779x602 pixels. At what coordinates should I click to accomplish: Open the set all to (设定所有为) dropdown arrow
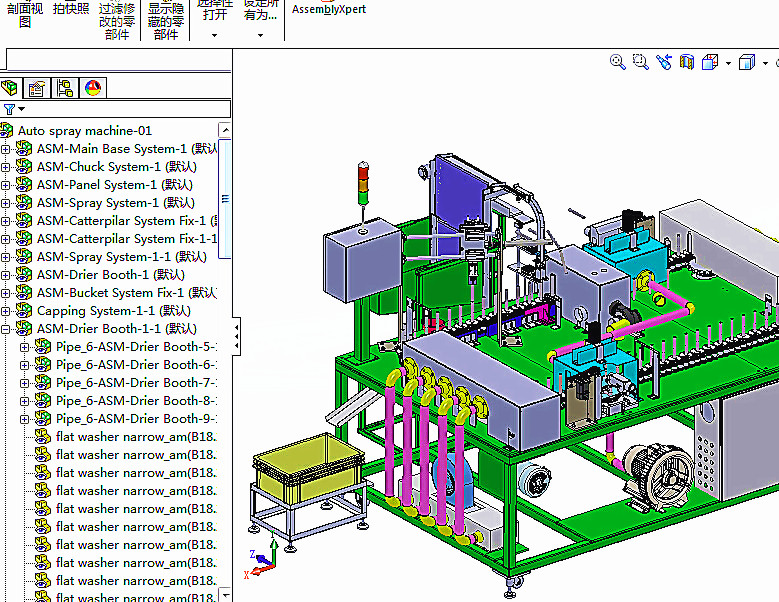[260, 35]
